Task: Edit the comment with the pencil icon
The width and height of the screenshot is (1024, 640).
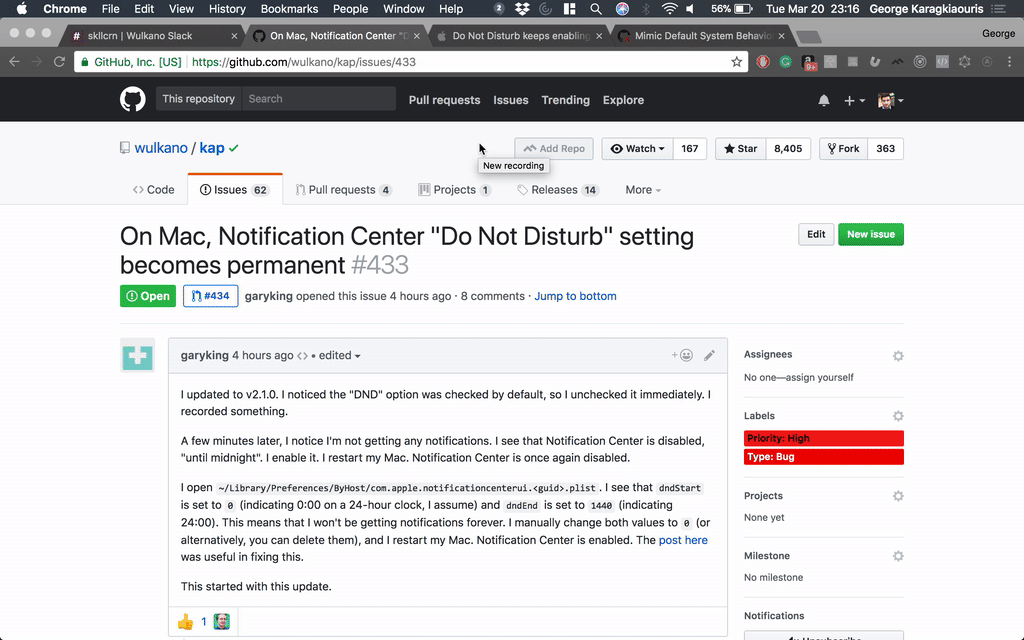Action: (x=709, y=355)
